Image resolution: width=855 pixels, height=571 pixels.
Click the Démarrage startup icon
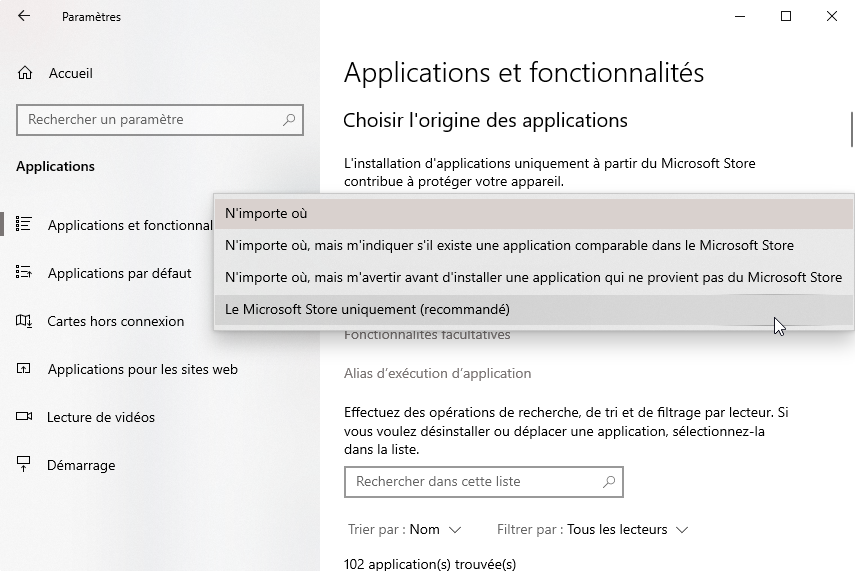[x=25, y=465]
